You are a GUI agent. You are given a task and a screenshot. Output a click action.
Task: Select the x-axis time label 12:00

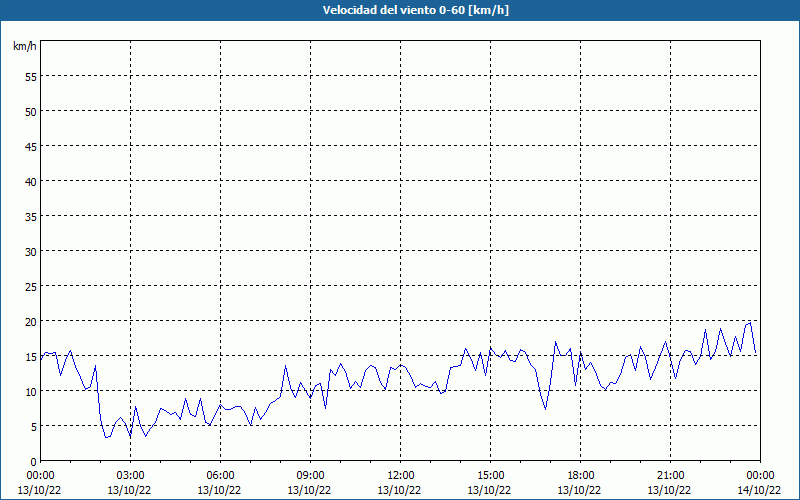(x=400, y=476)
